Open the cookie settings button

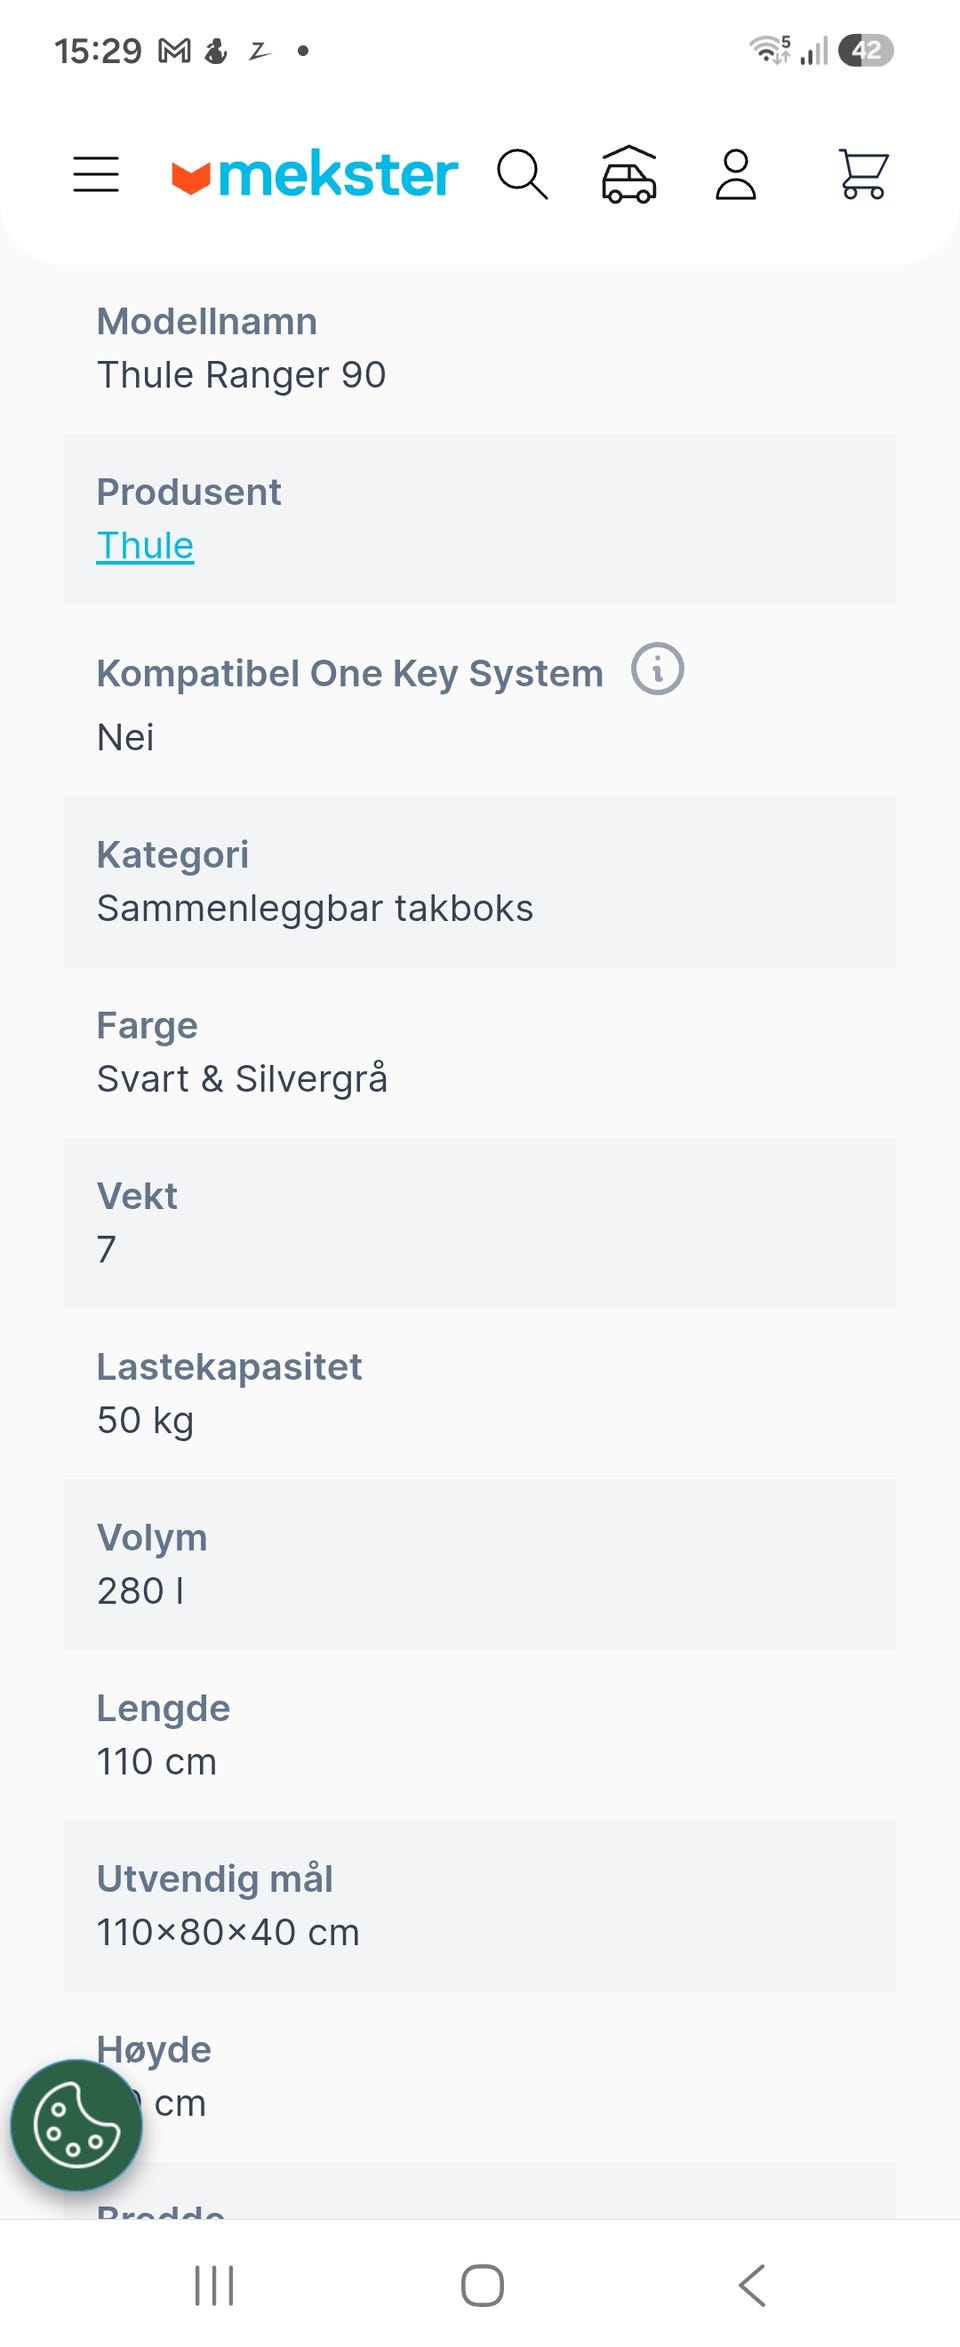(77, 2125)
